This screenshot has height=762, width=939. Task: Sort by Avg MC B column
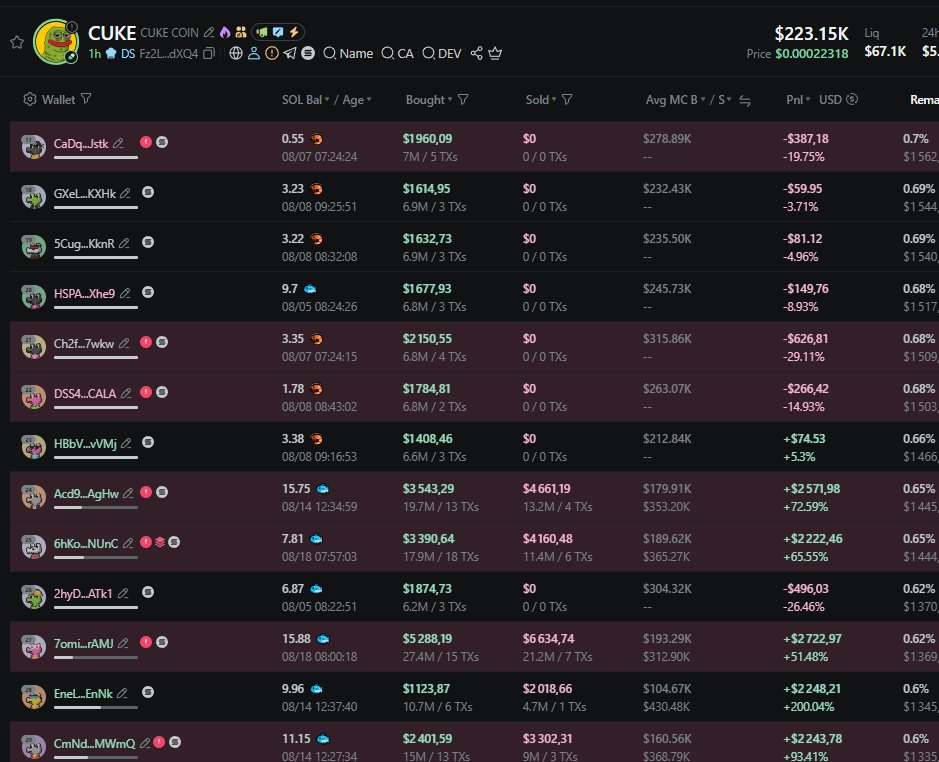click(676, 99)
